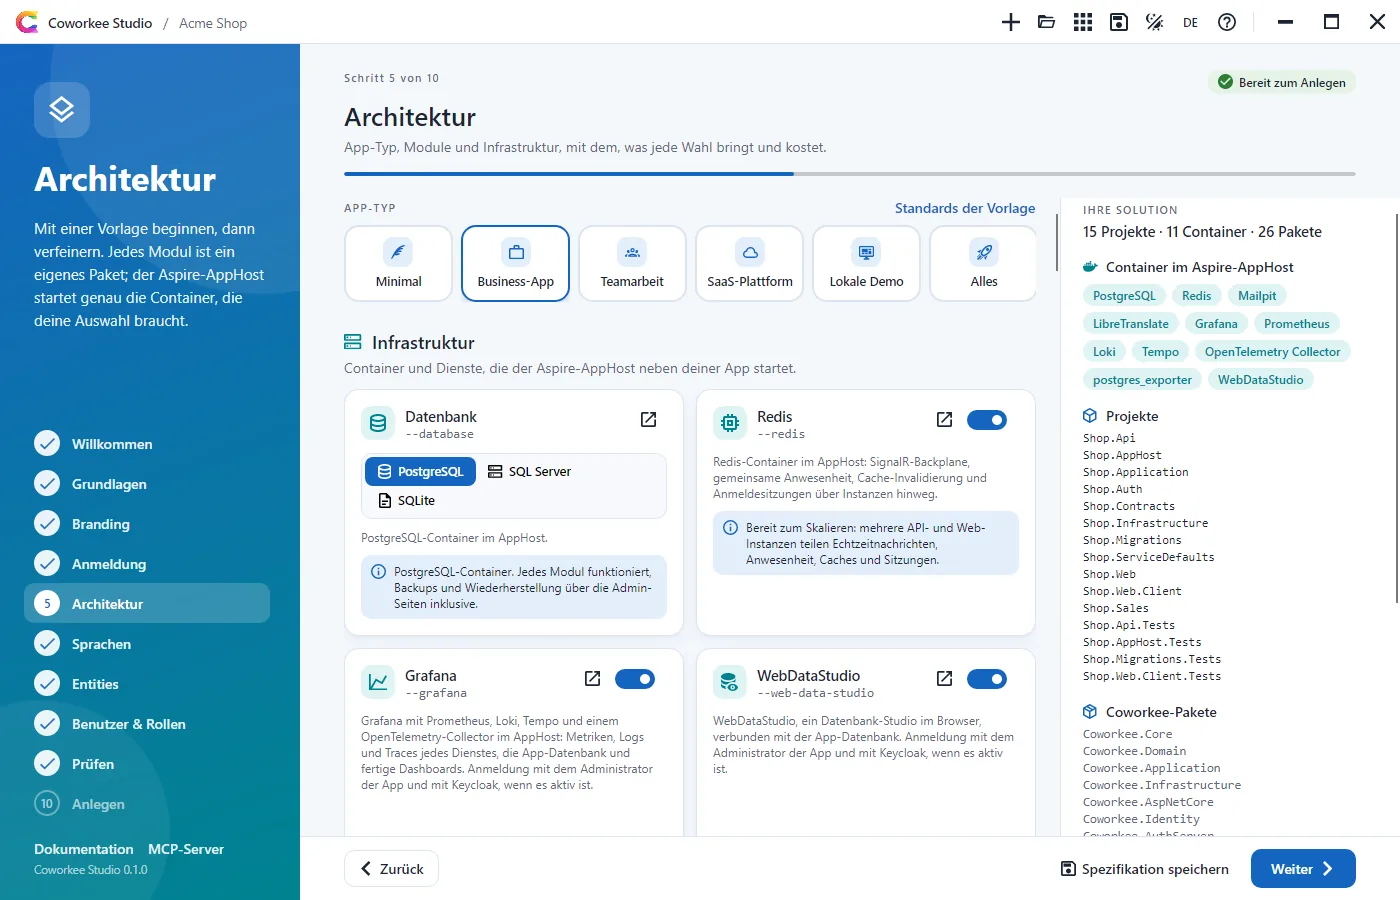Select the Lokale Demo app type
The height and width of the screenshot is (900, 1400).
(867, 264)
